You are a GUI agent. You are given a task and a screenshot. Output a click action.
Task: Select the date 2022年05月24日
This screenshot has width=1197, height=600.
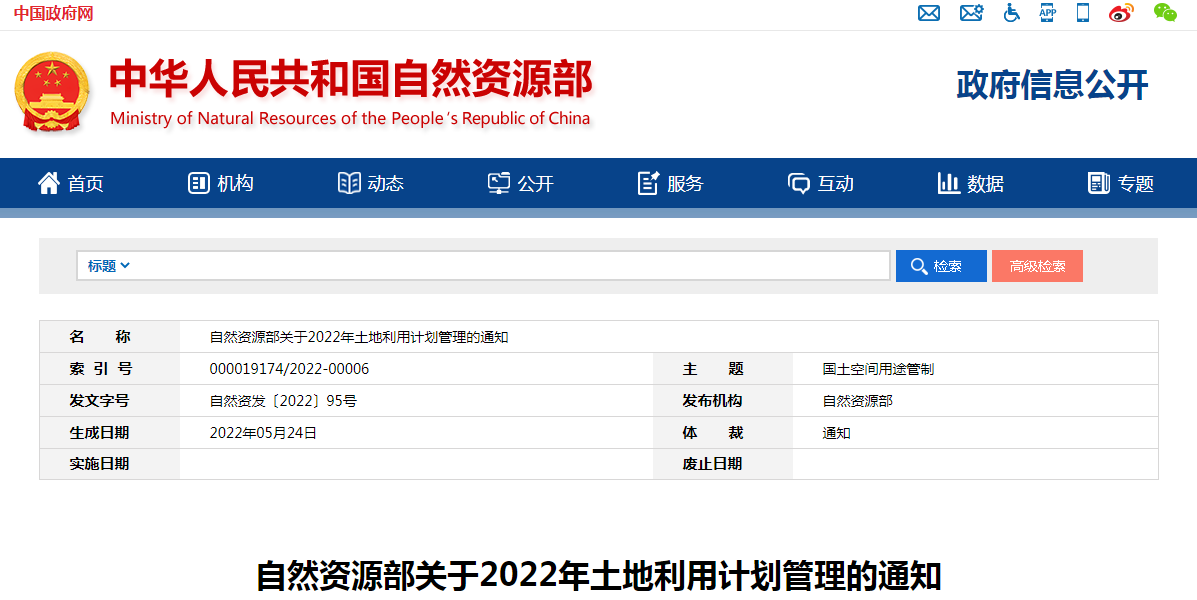[x=263, y=433]
